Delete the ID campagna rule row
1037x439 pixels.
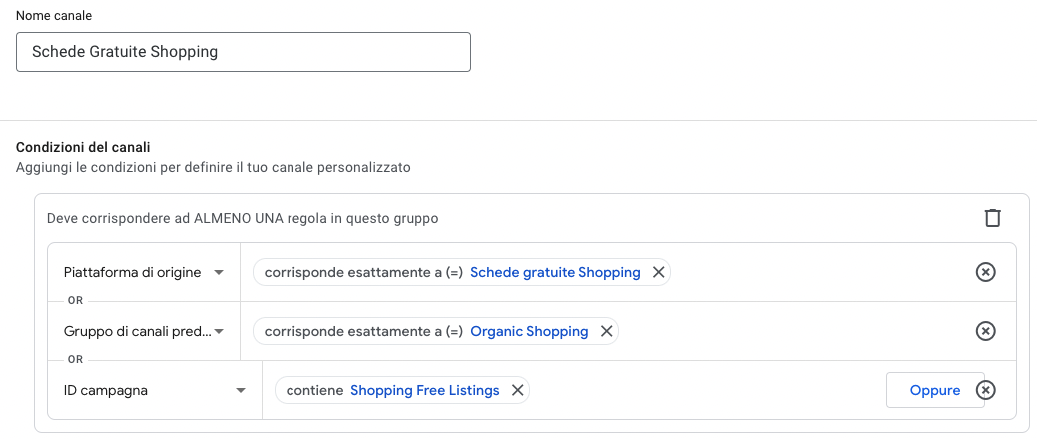click(x=986, y=391)
